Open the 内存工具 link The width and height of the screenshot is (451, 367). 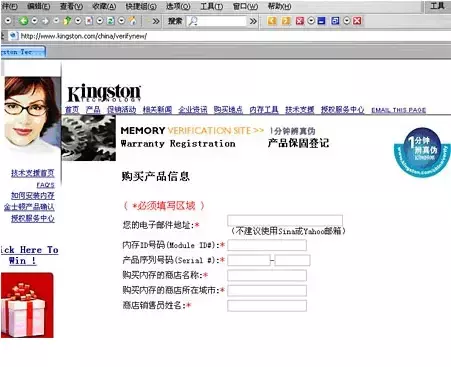264,110
